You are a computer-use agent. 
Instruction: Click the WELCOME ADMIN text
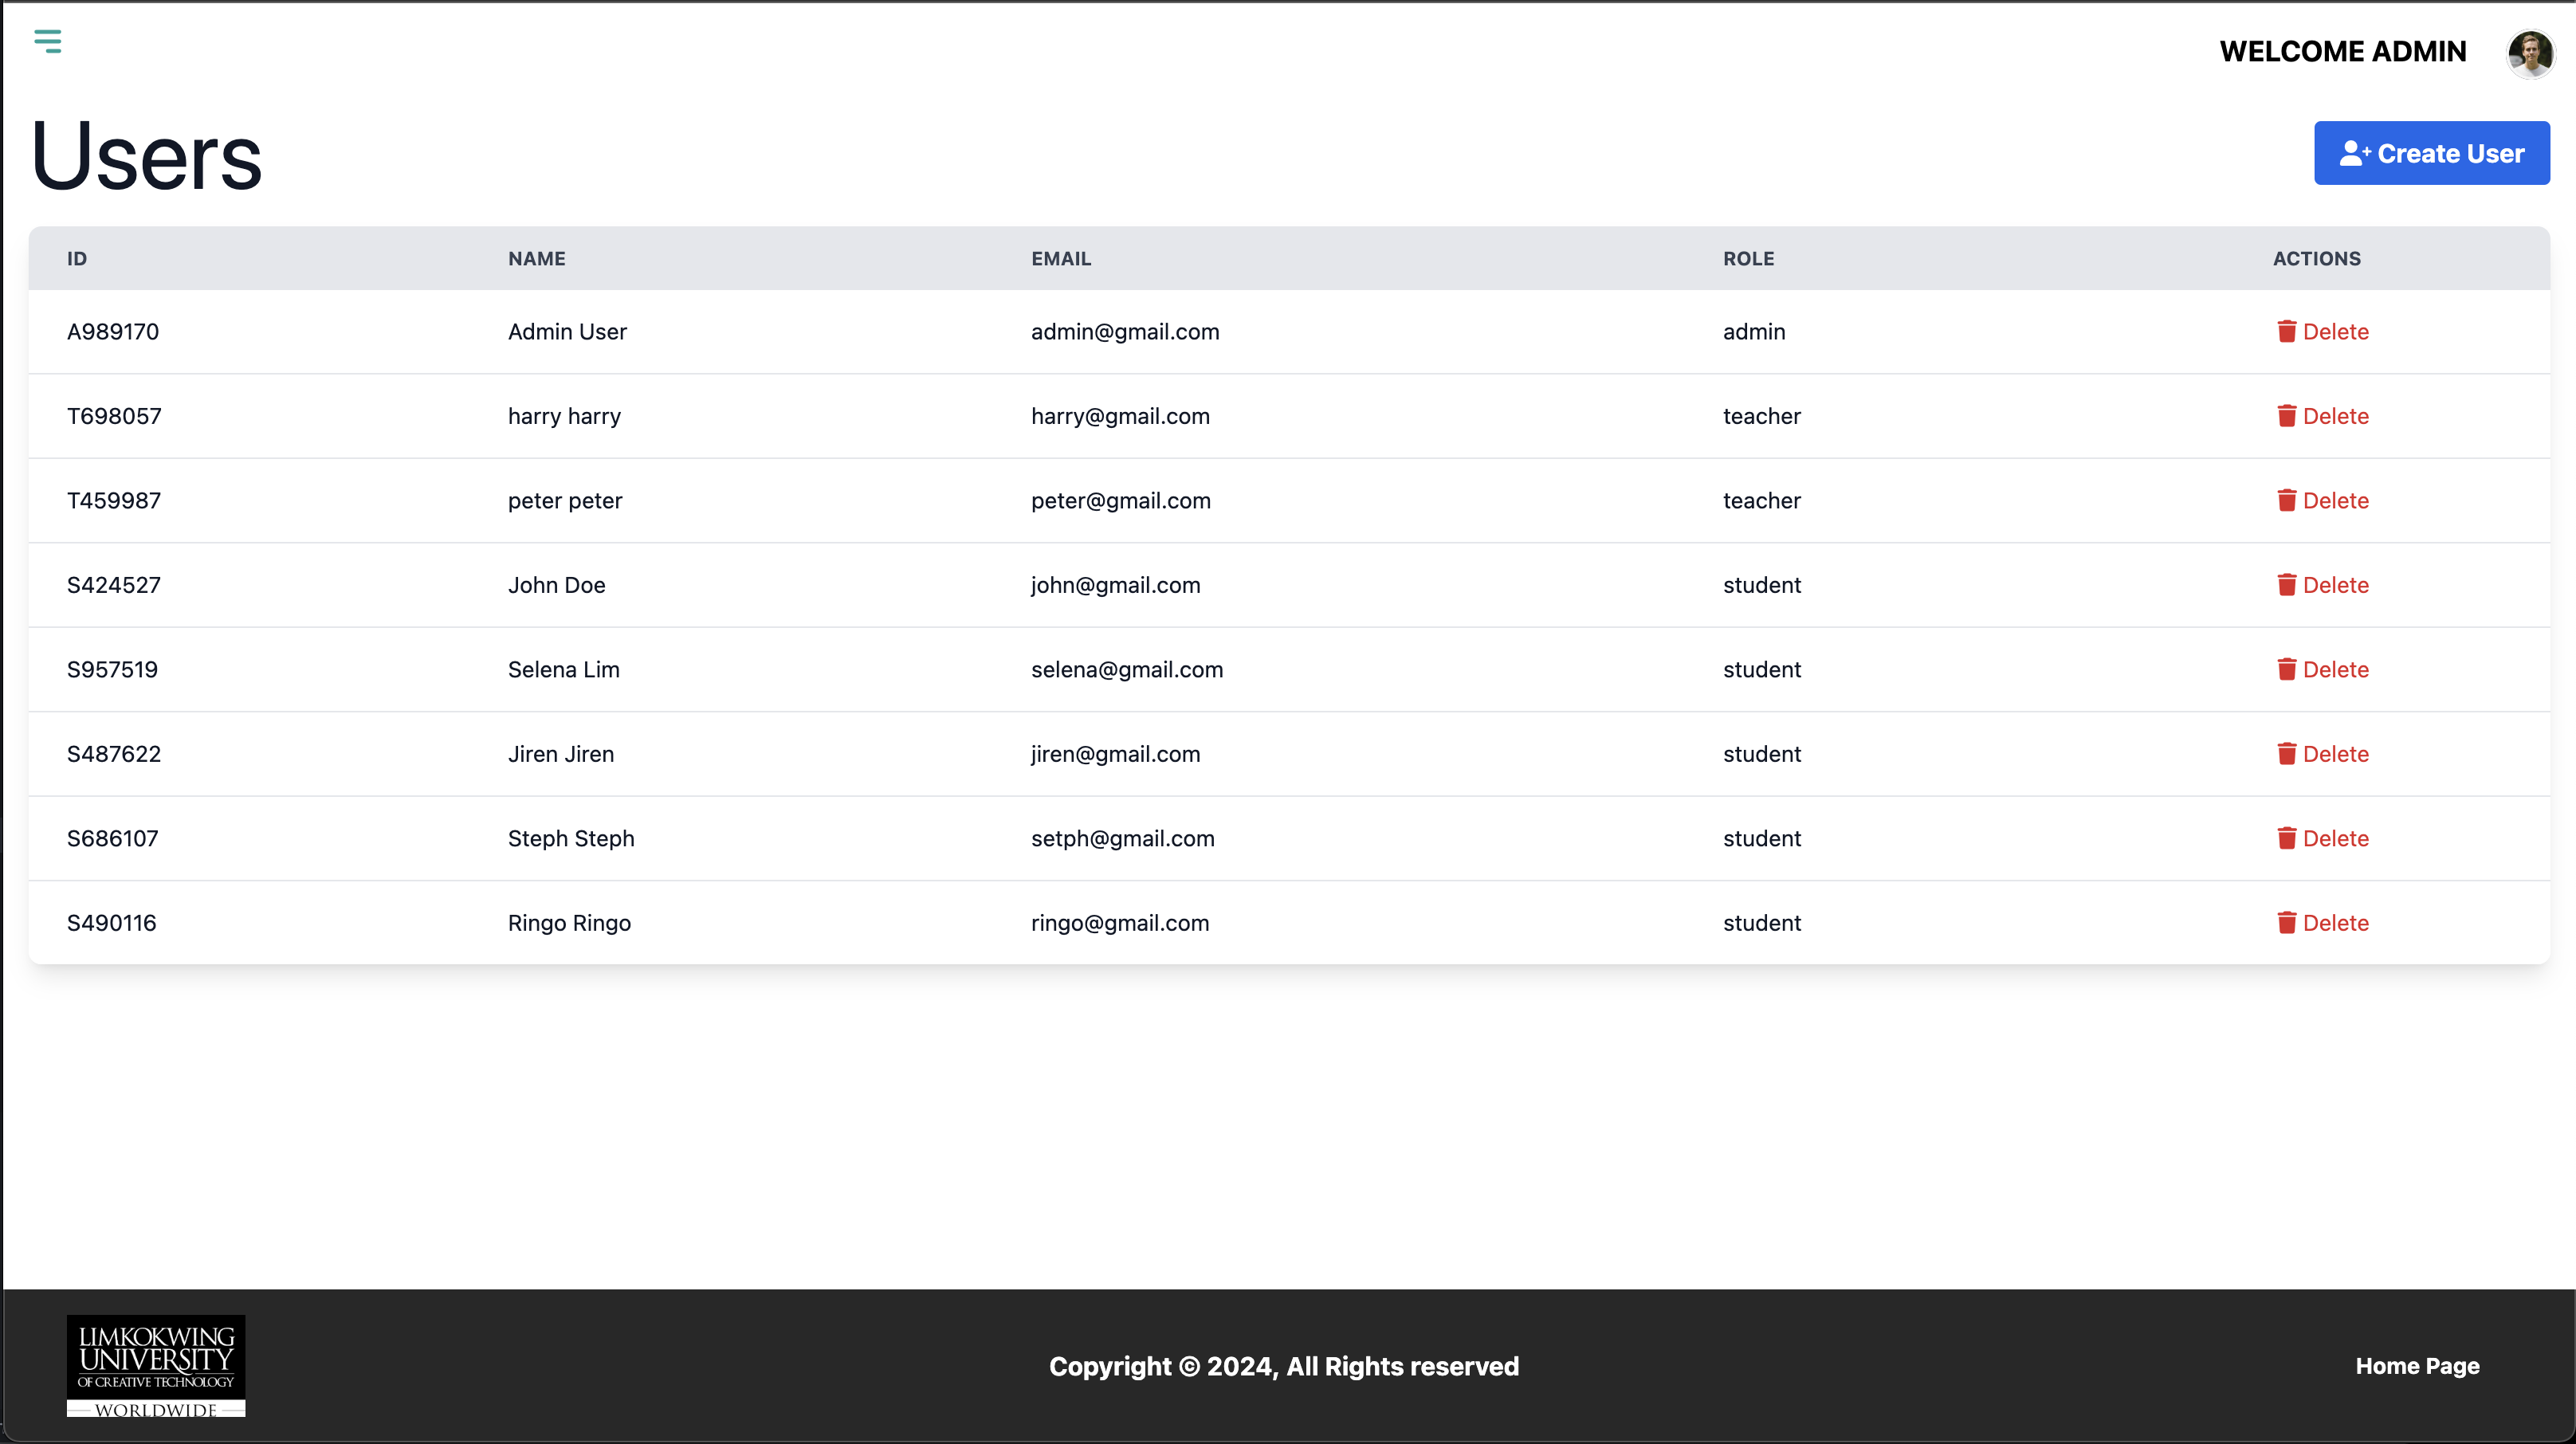point(2342,52)
